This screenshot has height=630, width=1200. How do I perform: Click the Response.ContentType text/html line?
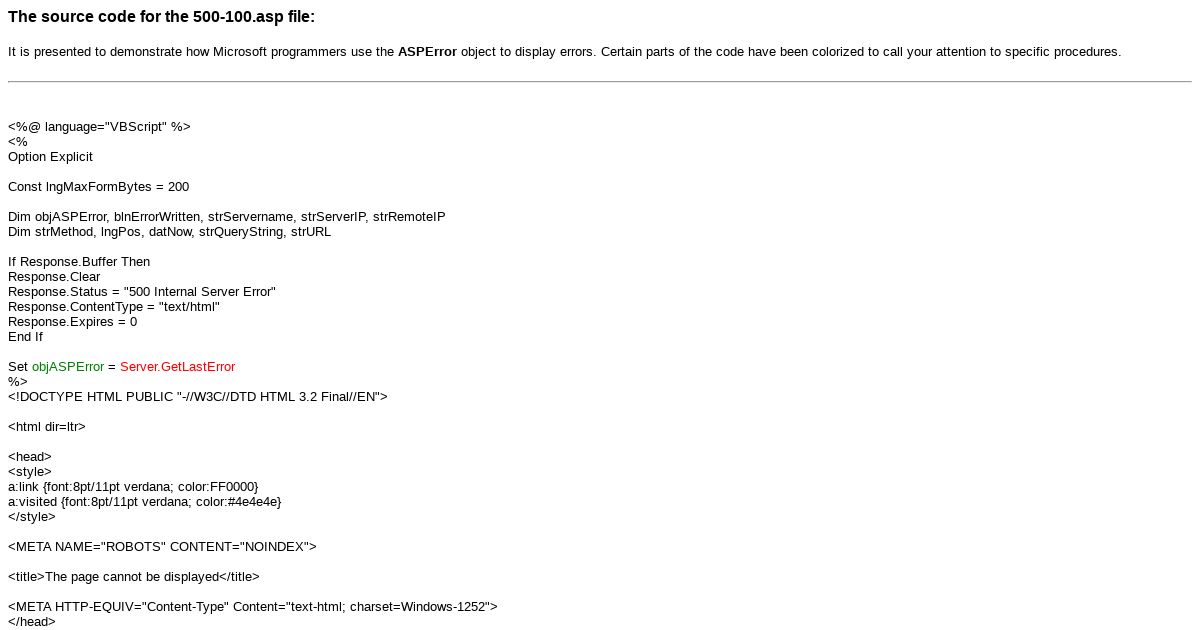click(114, 307)
